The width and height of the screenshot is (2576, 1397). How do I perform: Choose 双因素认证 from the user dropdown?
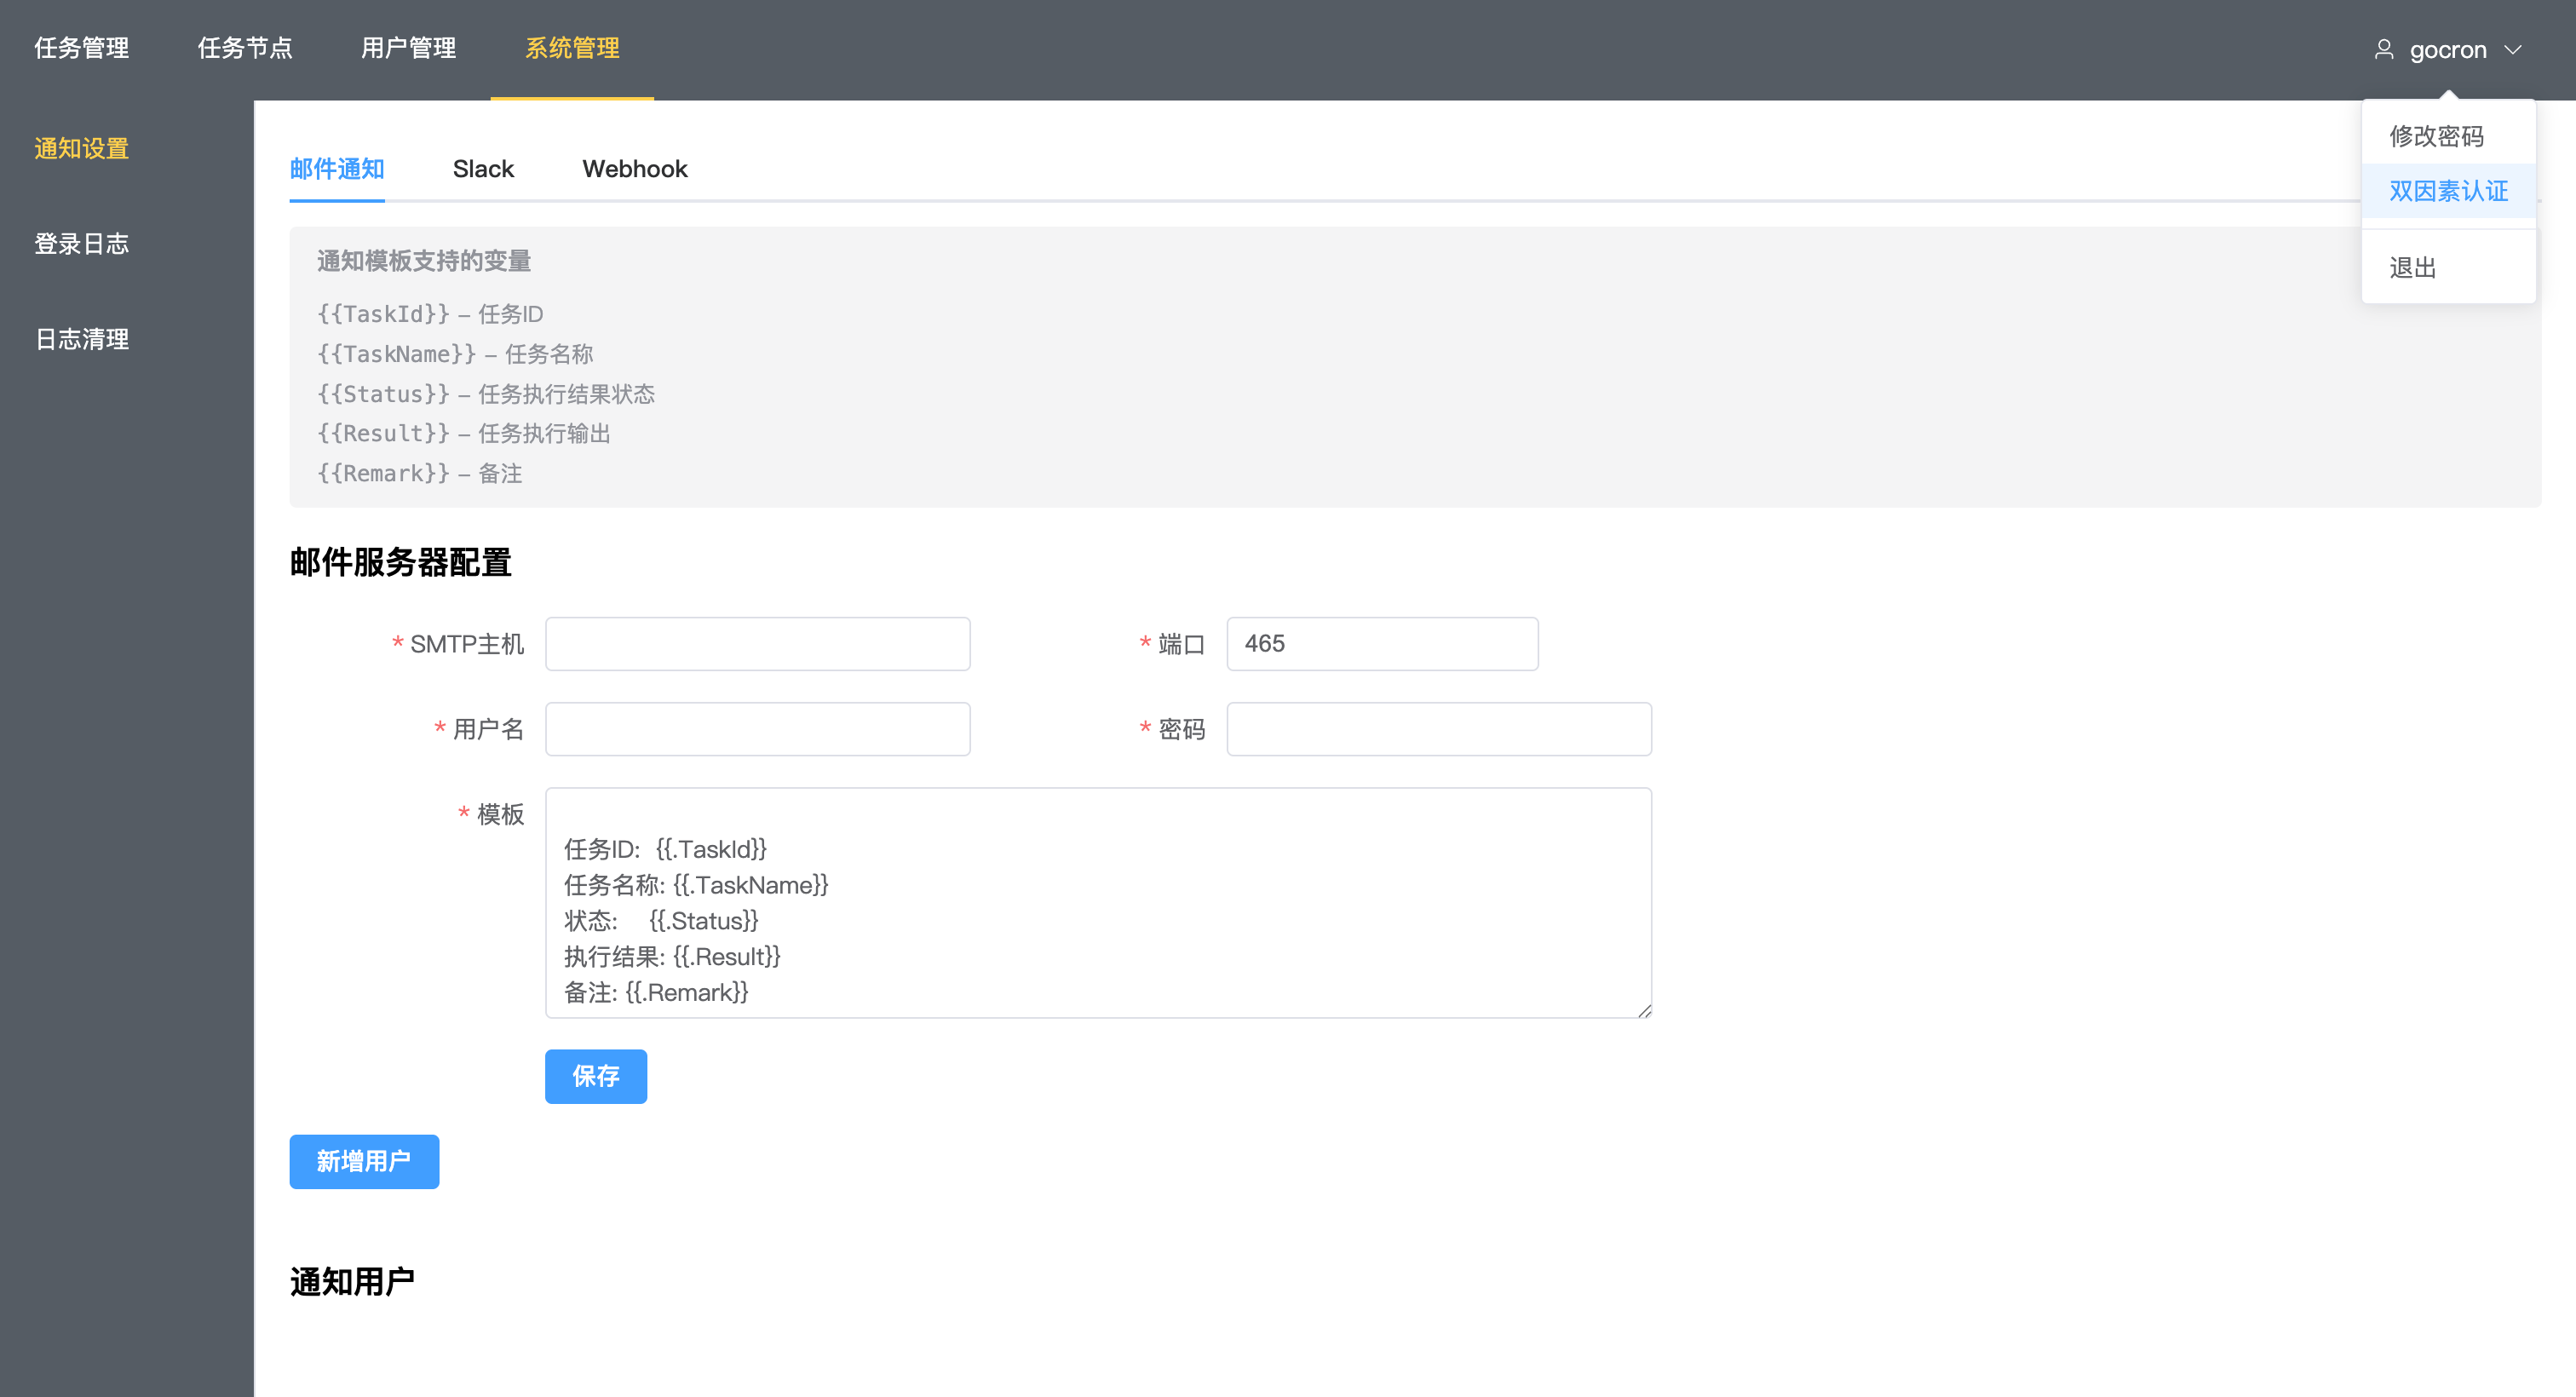2448,191
